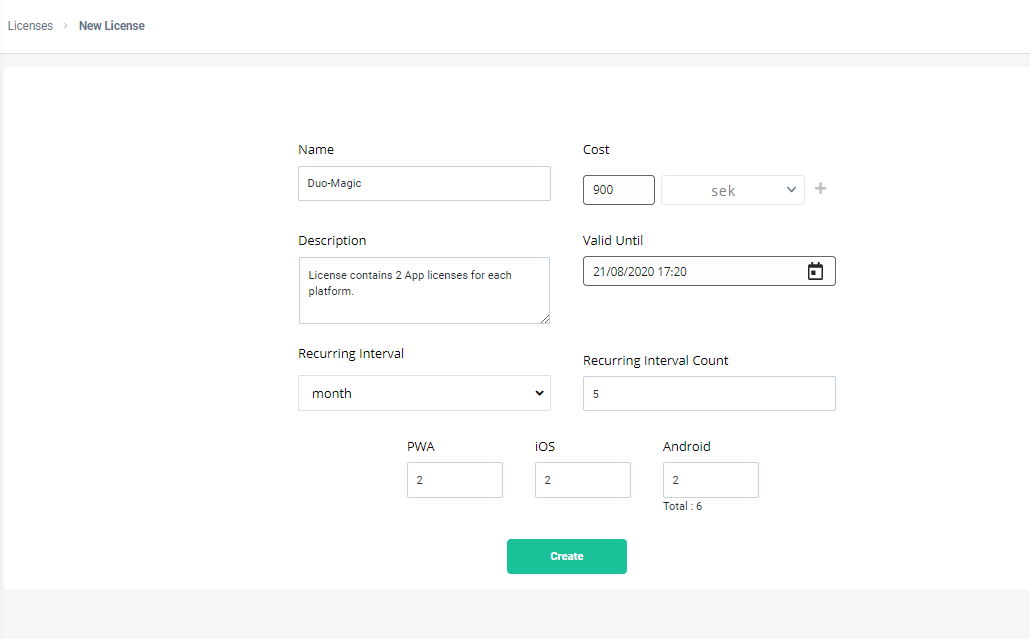1030x639 pixels.
Task: Click the Create button
Action: pyautogui.click(x=566, y=556)
